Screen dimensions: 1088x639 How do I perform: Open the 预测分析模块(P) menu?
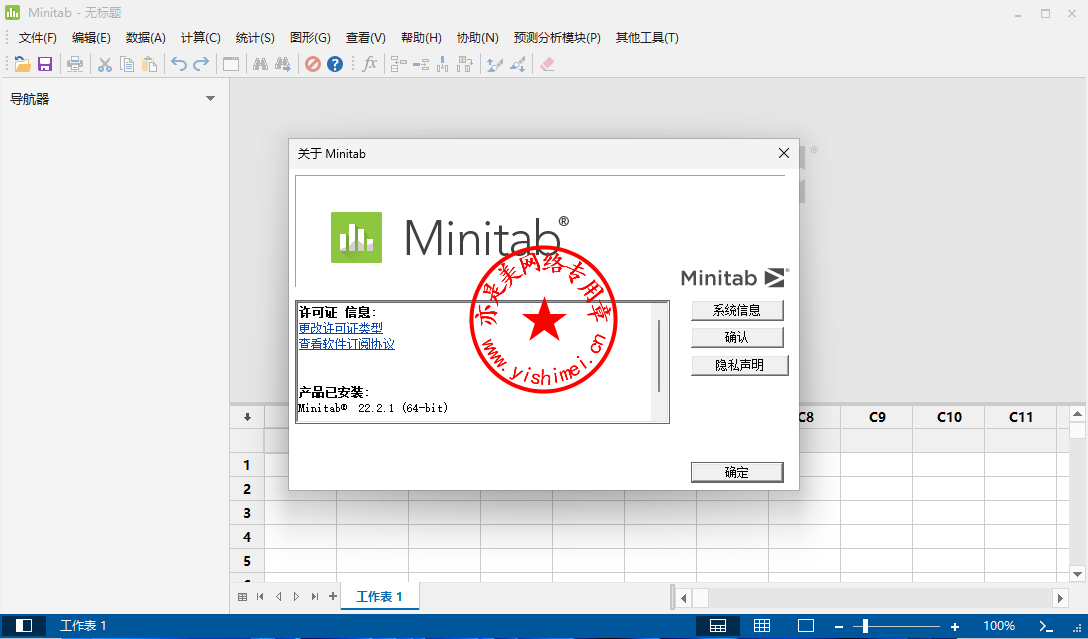(x=557, y=38)
